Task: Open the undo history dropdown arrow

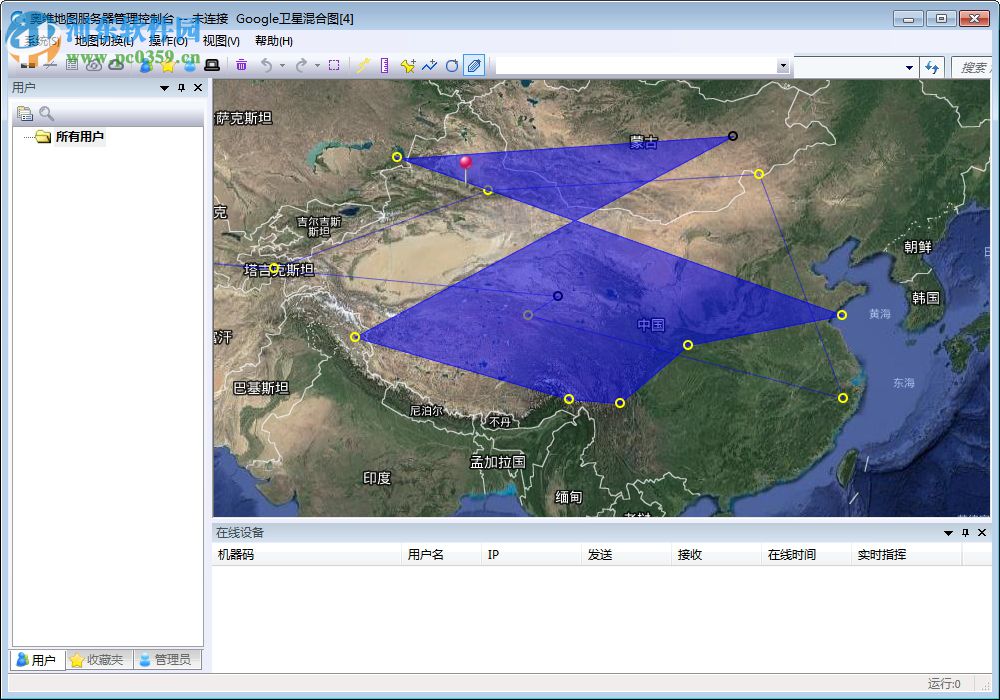Action: click(281, 65)
